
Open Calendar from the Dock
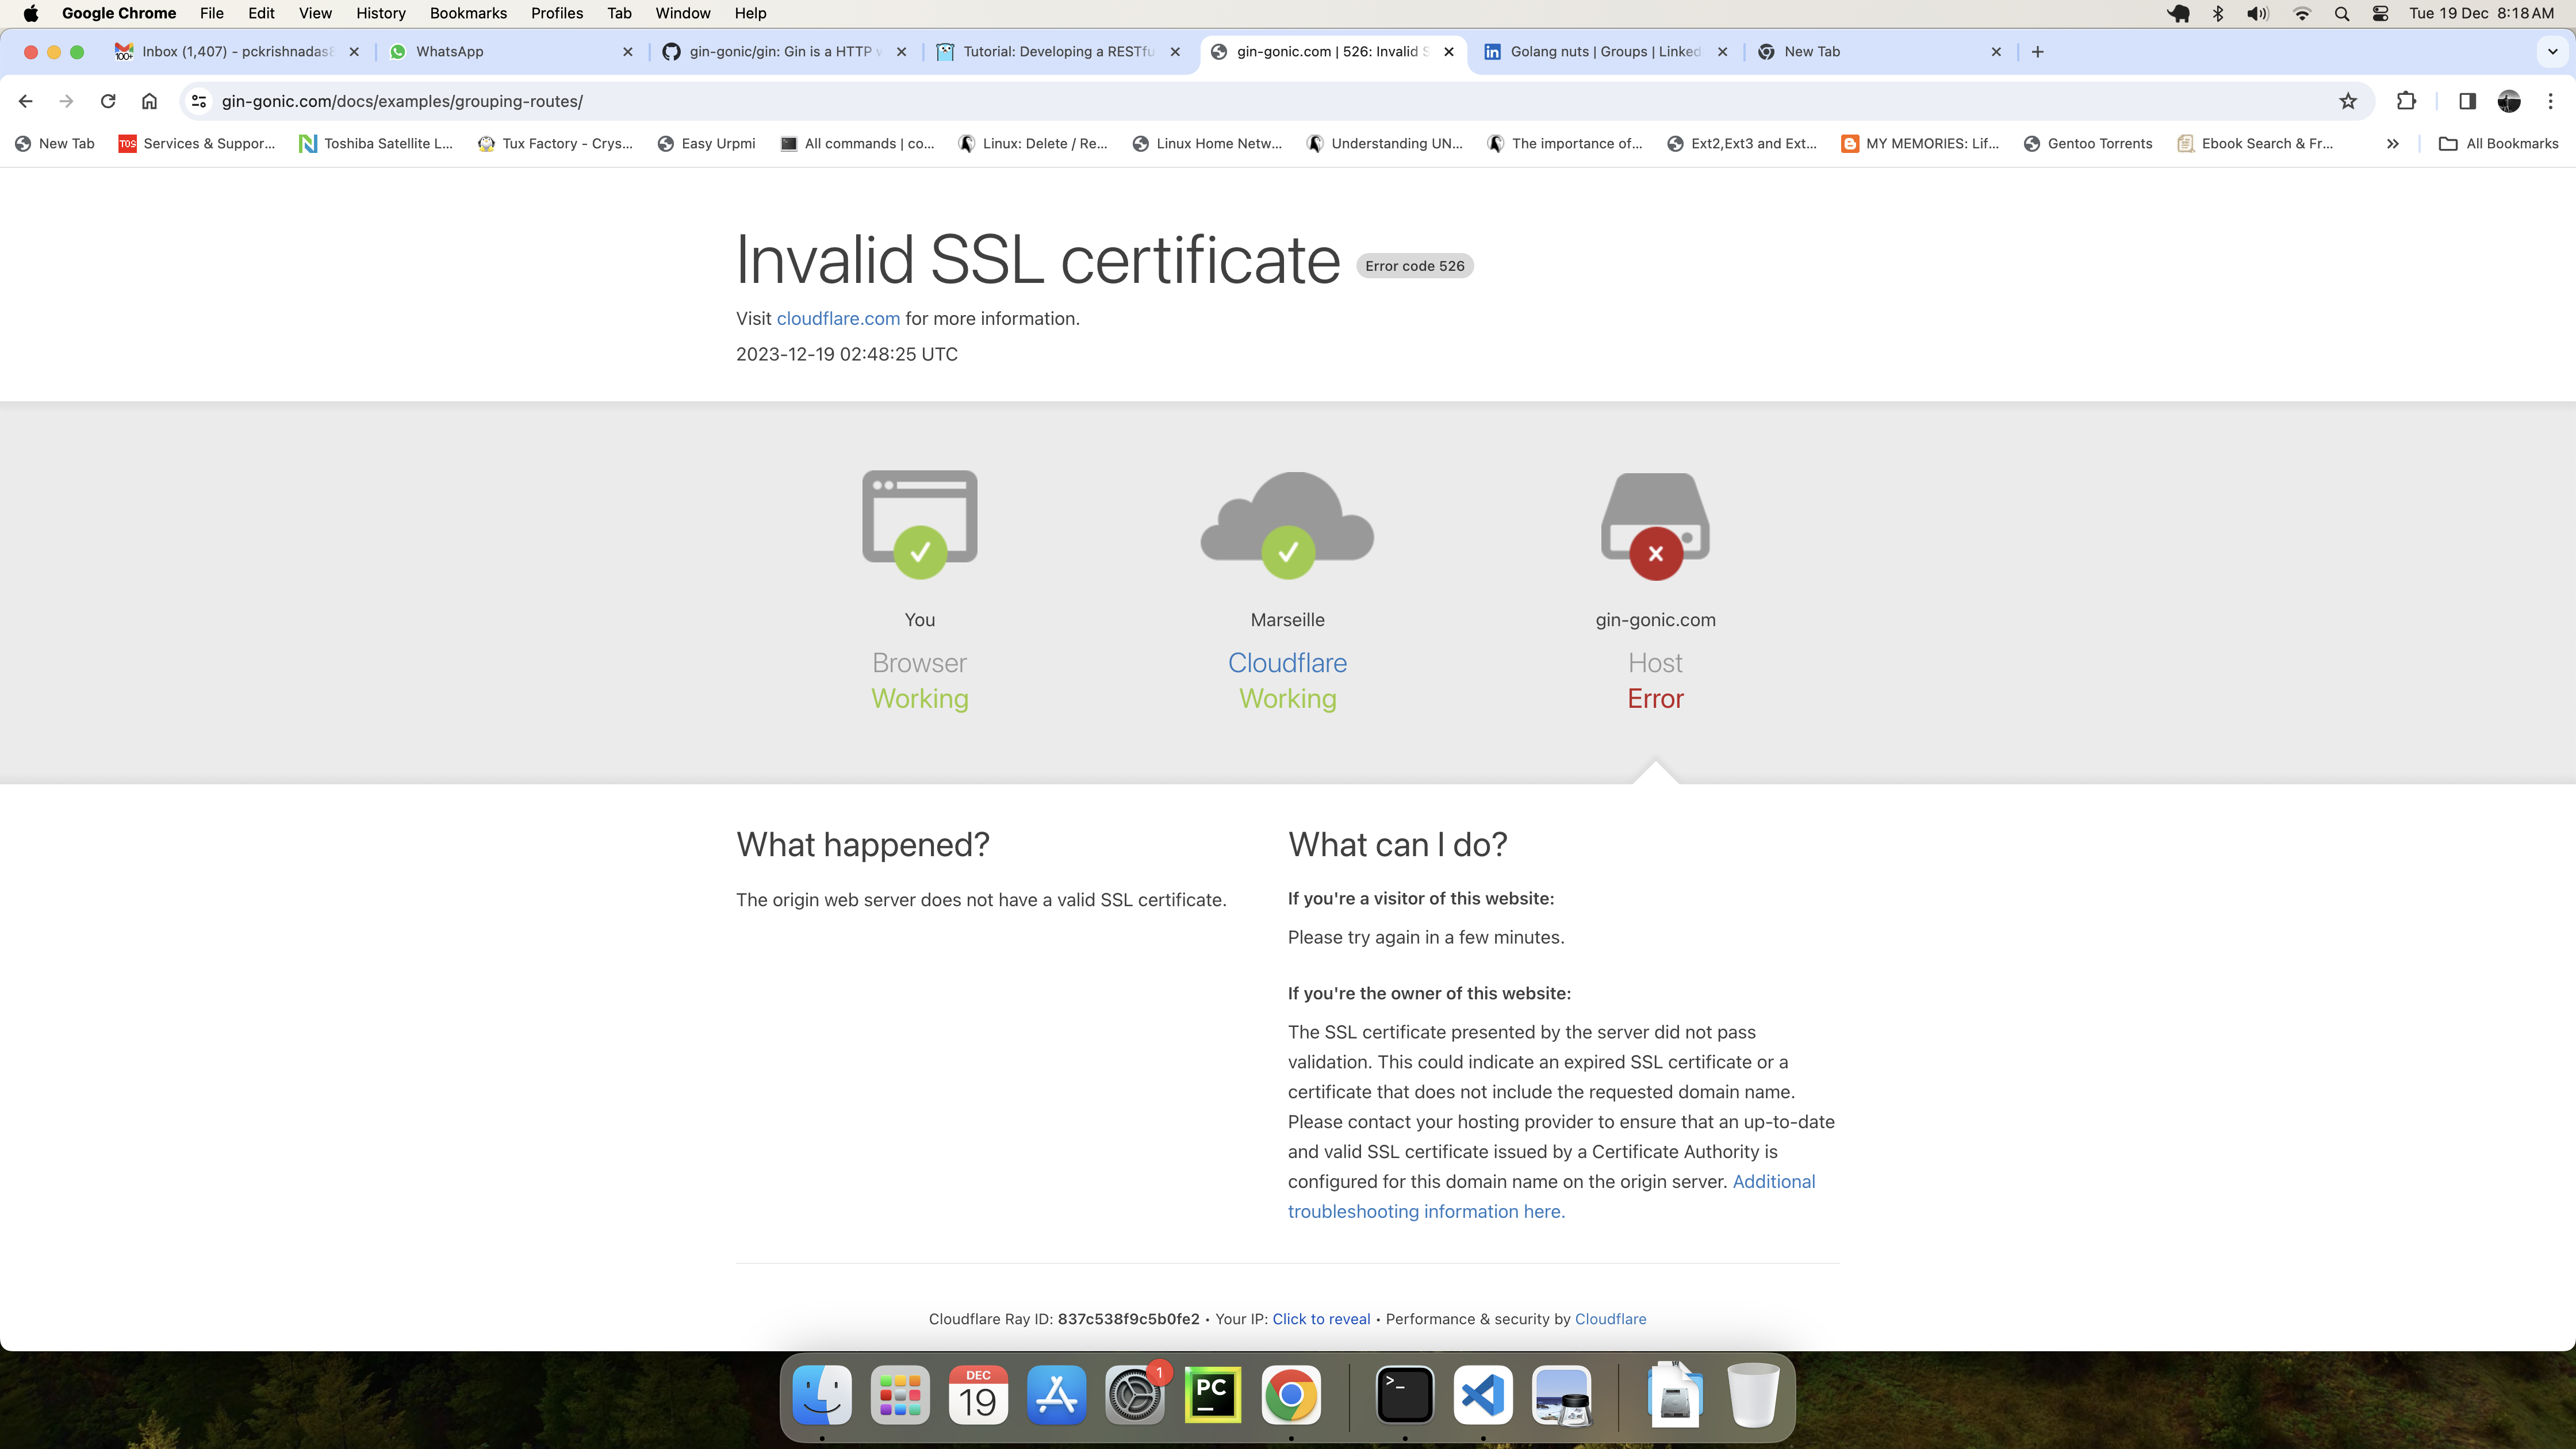(978, 1395)
